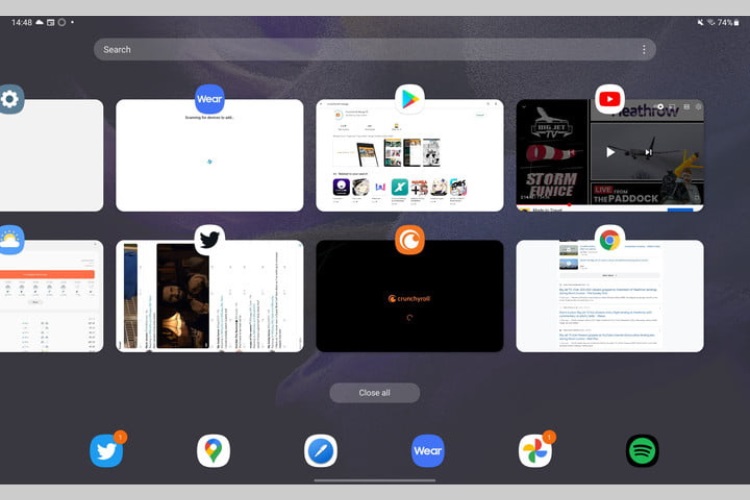Launch Galaxy Wearable from the dock
Image resolution: width=750 pixels, height=500 pixels.
click(428, 451)
